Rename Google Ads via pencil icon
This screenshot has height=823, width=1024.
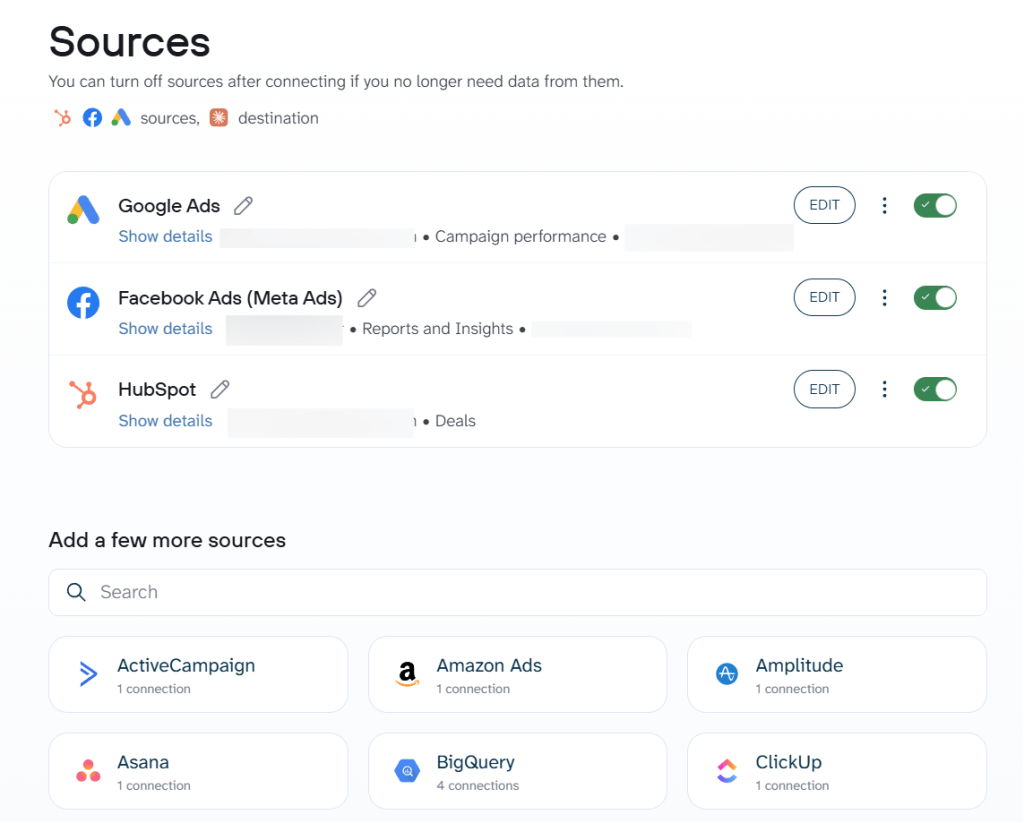[244, 206]
